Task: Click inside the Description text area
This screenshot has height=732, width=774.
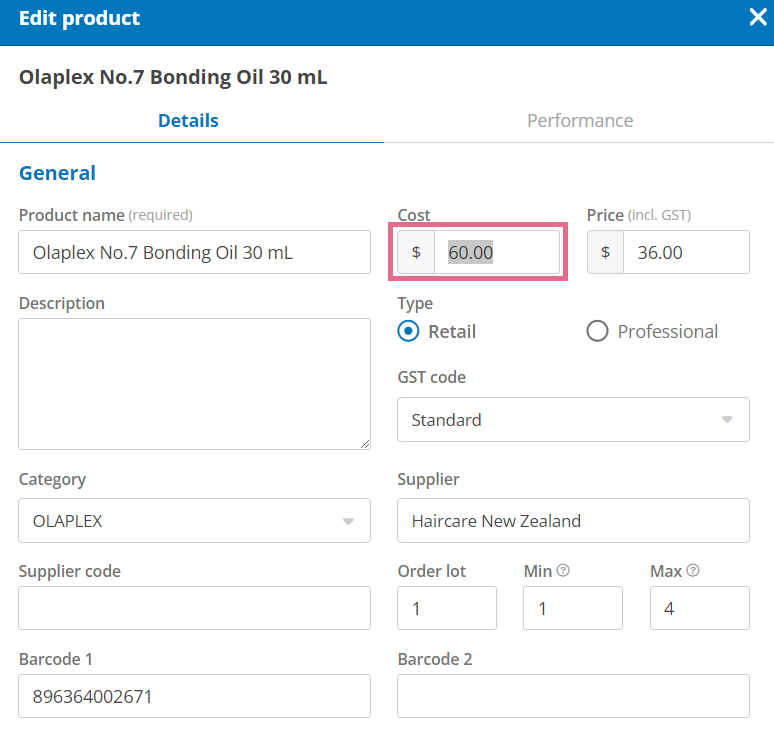Action: pos(194,384)
